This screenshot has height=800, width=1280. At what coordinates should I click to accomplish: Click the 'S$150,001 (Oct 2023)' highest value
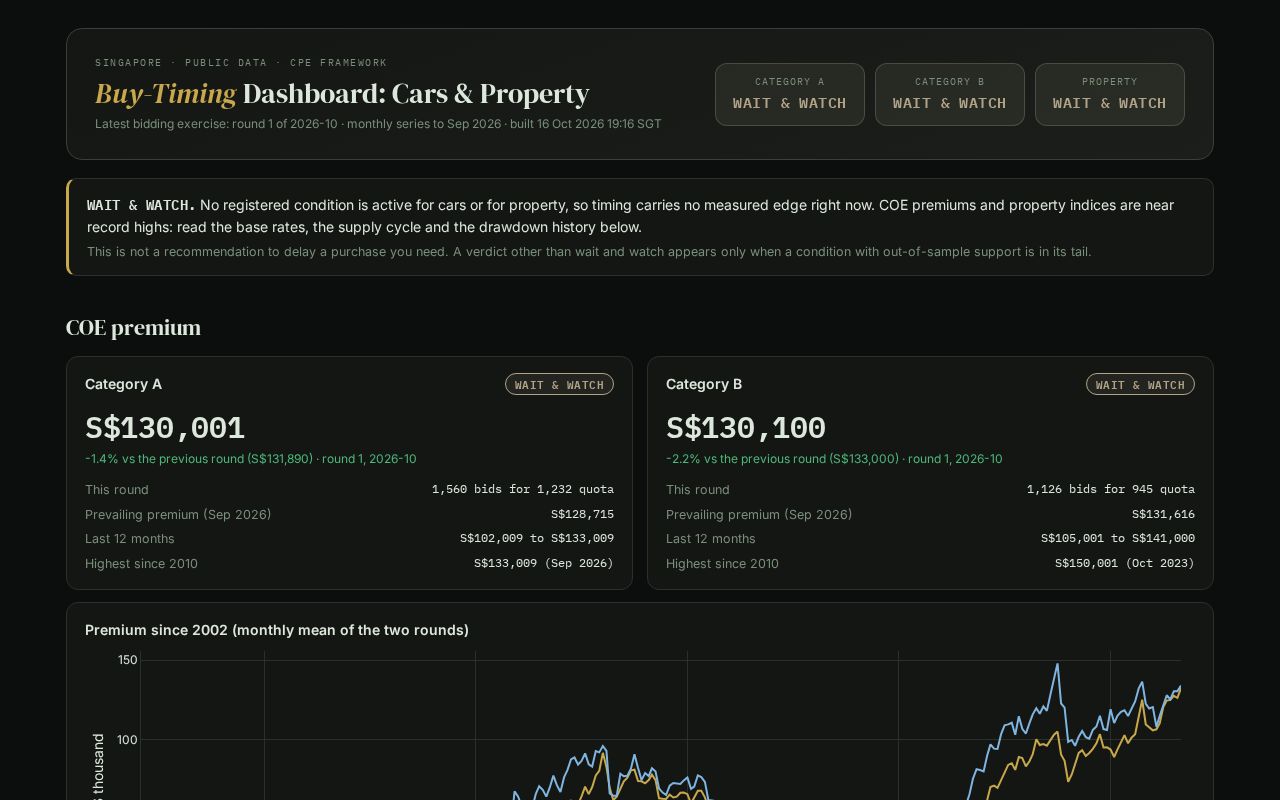[1125, 563]
